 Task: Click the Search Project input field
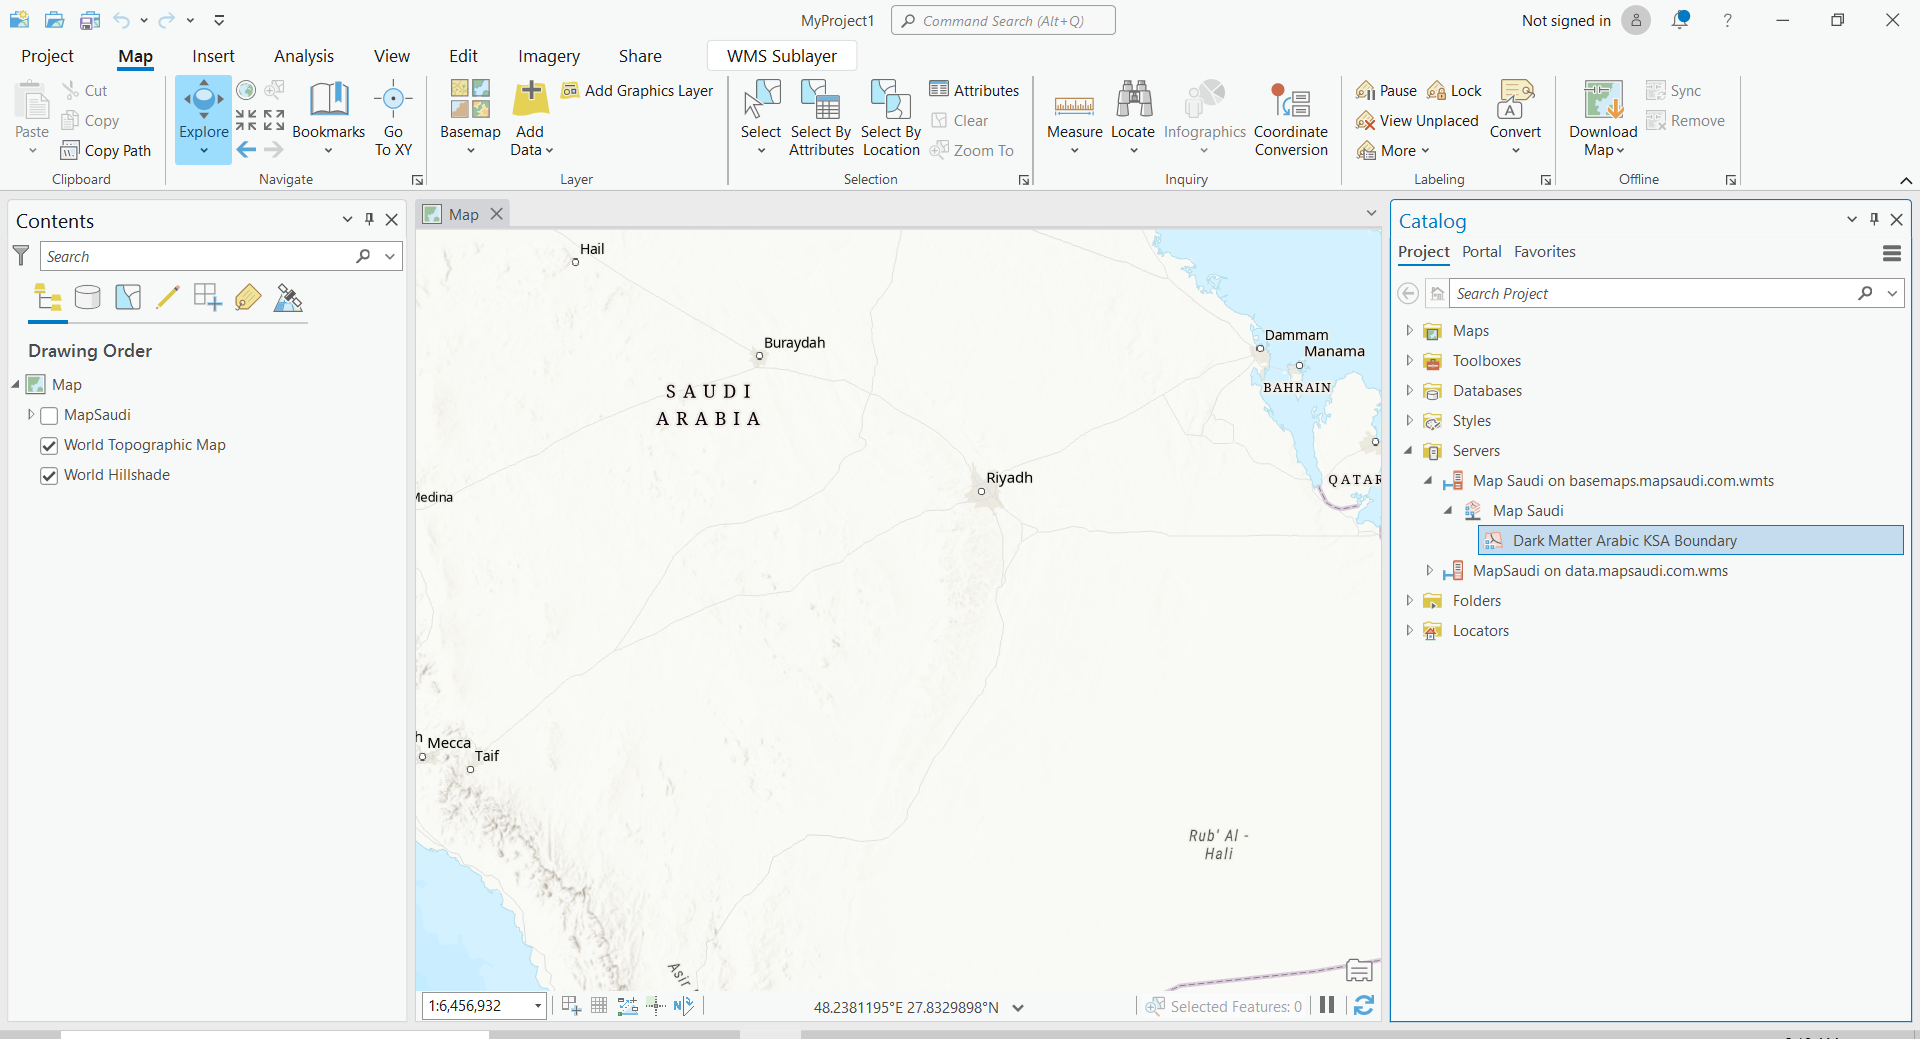click(1650, 294)
